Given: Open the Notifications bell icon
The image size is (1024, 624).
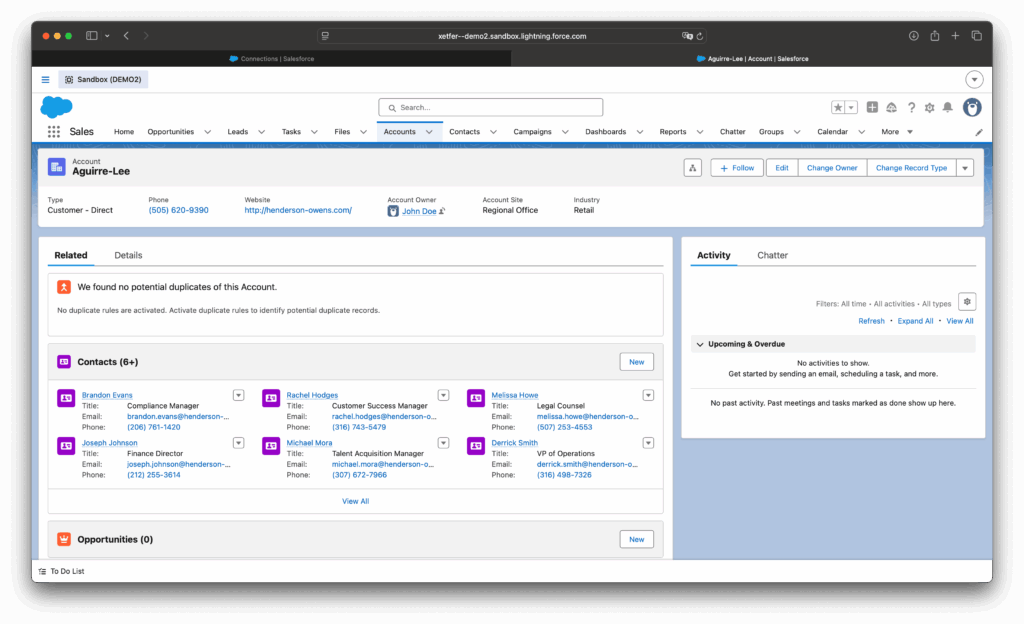Looking at the screenshot, I should [948, 108].
